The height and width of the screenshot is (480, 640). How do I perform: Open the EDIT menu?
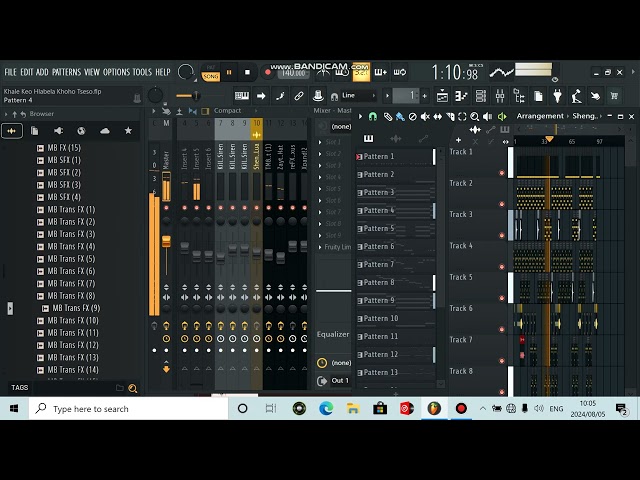pyautogui.click(x=27, y=72)
